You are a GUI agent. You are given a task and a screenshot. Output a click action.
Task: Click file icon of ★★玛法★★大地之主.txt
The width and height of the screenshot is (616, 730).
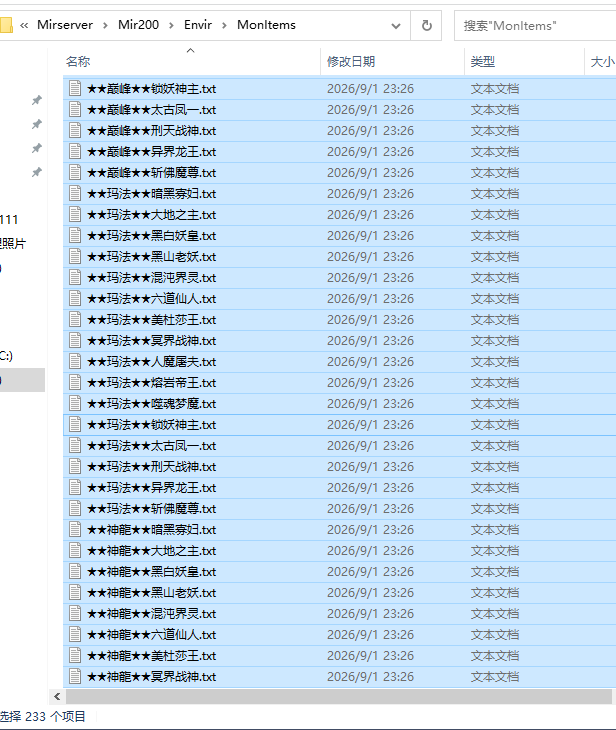(x=75, y=214)
